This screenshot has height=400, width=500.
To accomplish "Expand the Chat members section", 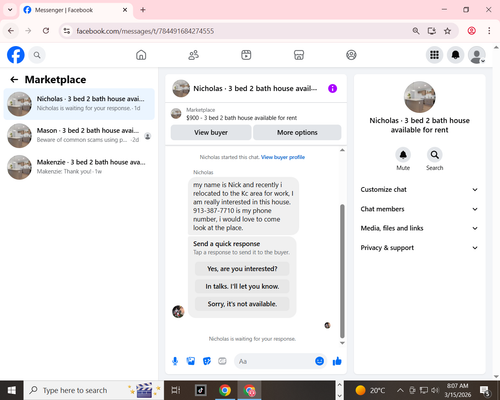I will [x=419, y=209].
